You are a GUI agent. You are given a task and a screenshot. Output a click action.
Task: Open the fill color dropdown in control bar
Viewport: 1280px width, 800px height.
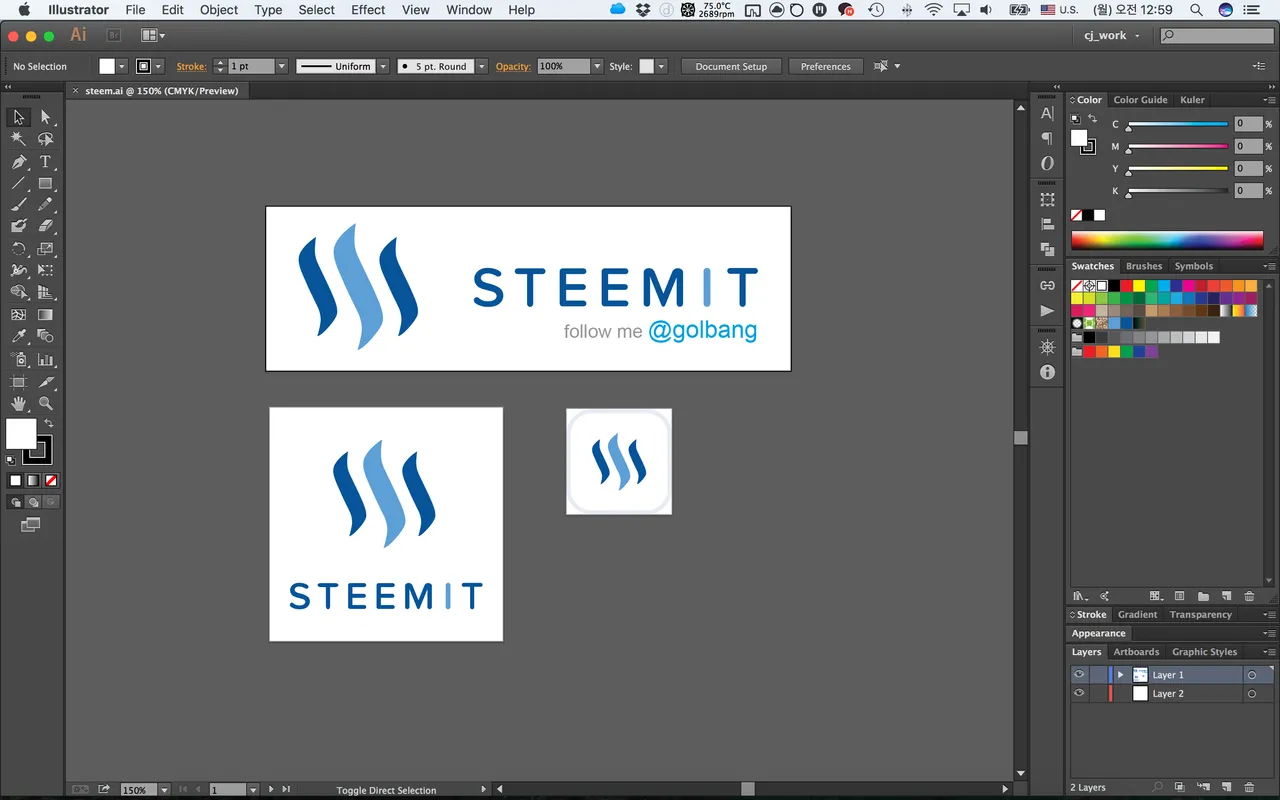pyautogui.click(x=122, y=67)
